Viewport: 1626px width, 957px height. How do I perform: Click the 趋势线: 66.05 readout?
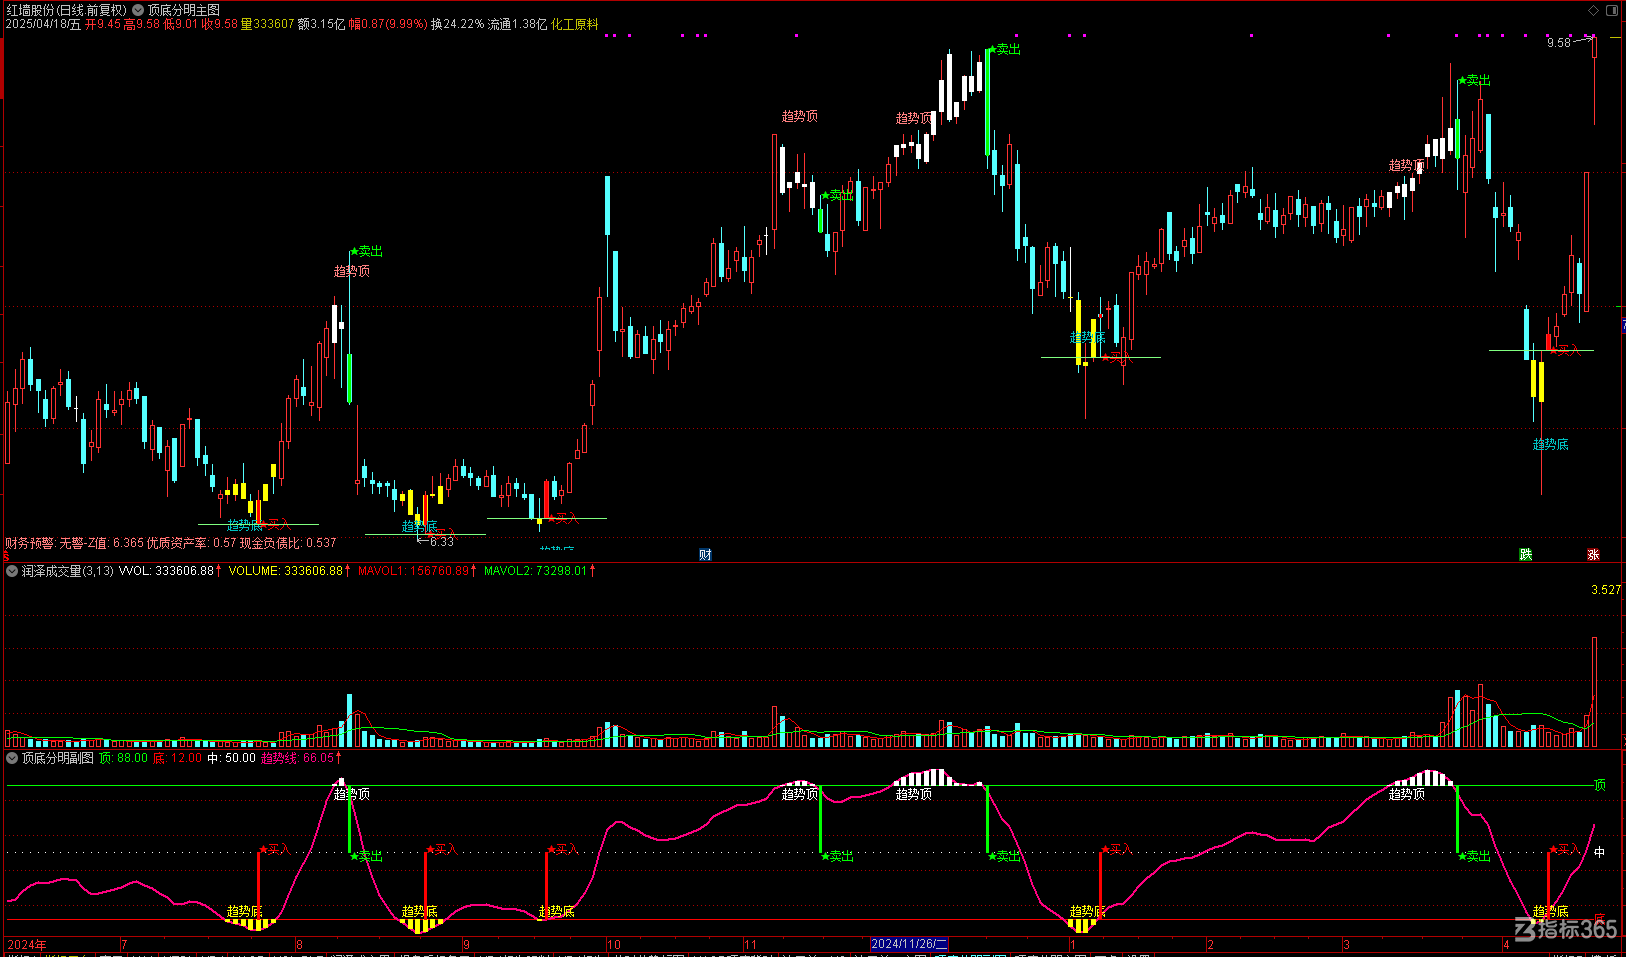pyautogui.click(x=298, y=758)
